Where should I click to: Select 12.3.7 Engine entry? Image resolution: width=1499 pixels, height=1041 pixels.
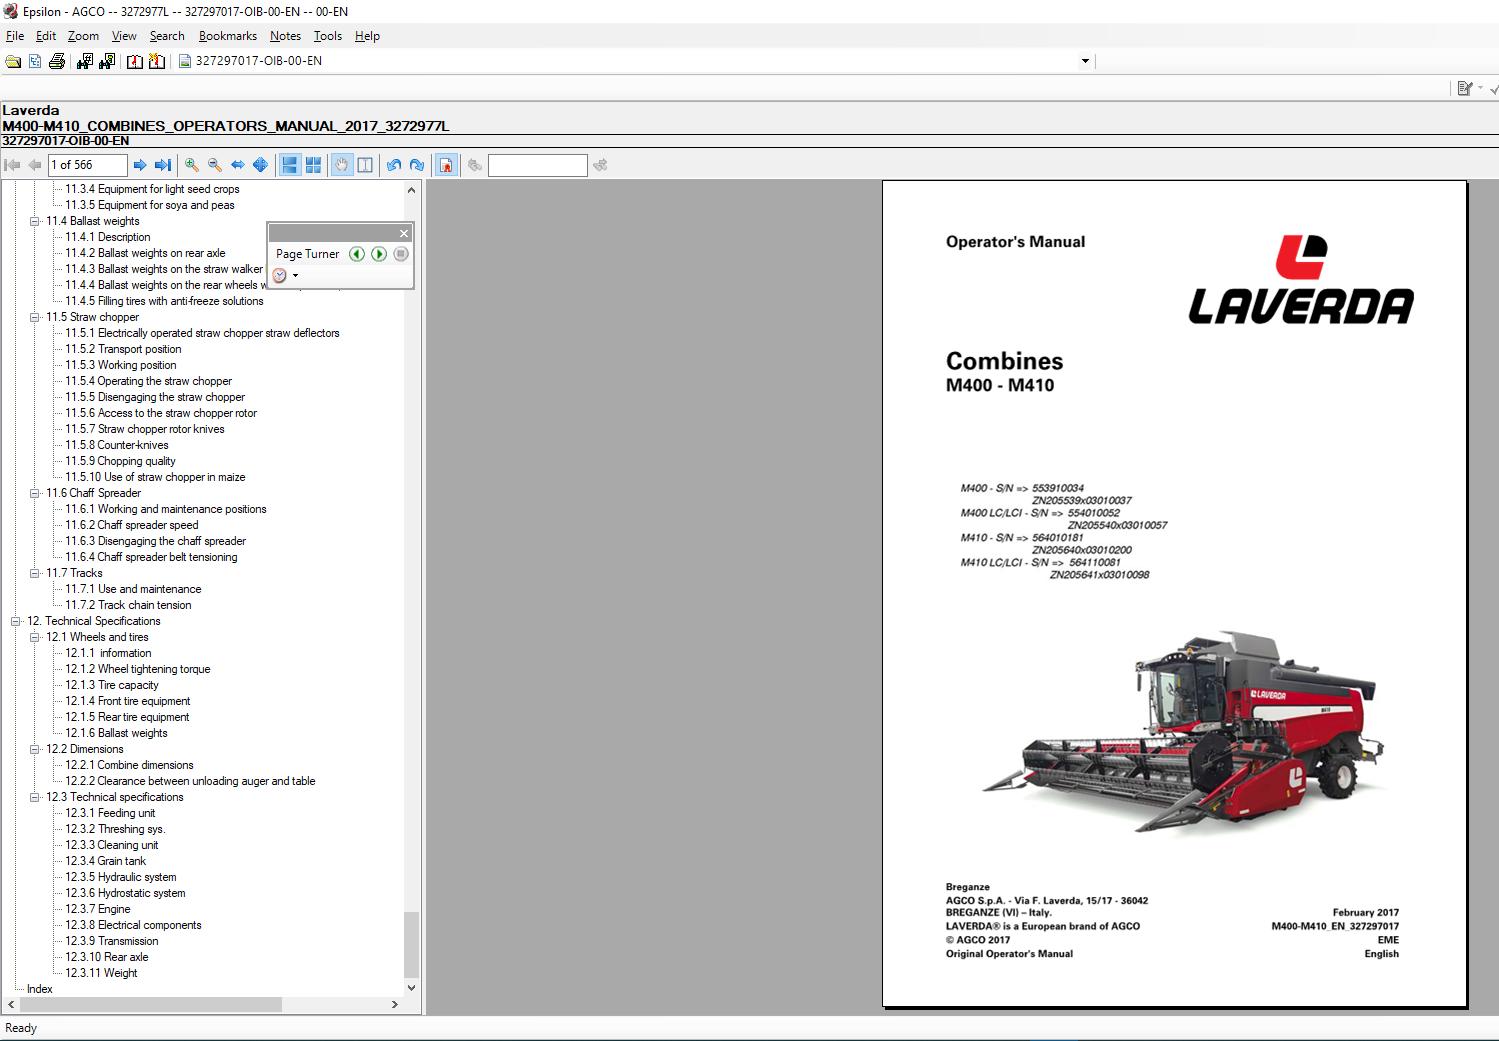(x=98, y=909)
